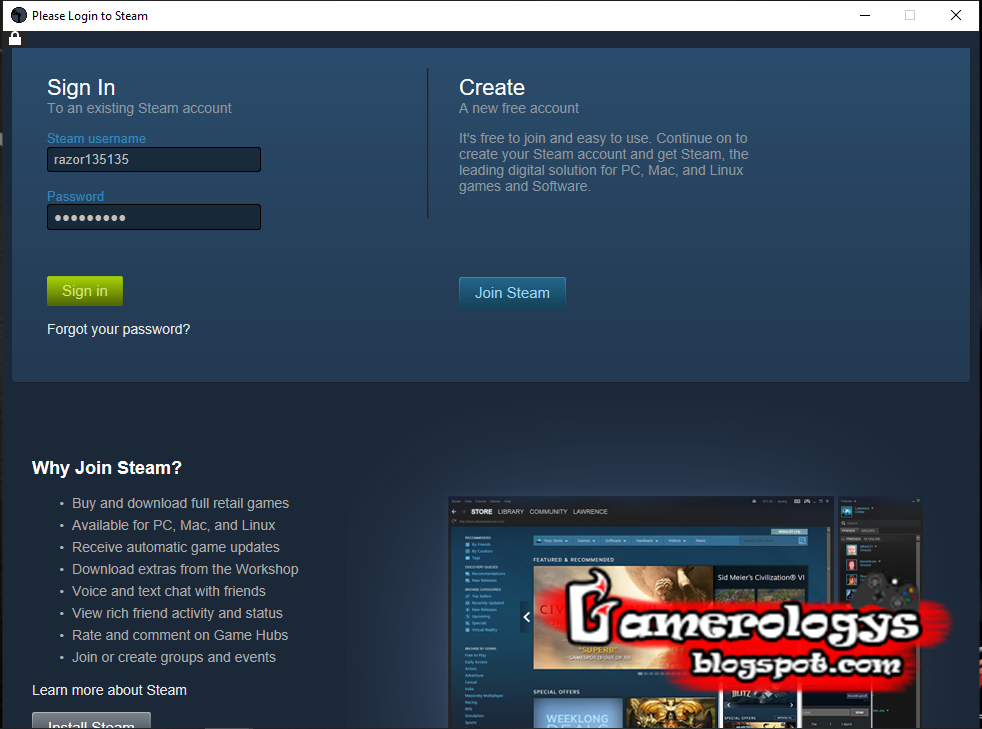The height and width of the screenshot is (729, 982).
Task: Click the Steam username input field
Action: [x=153, y=159]
